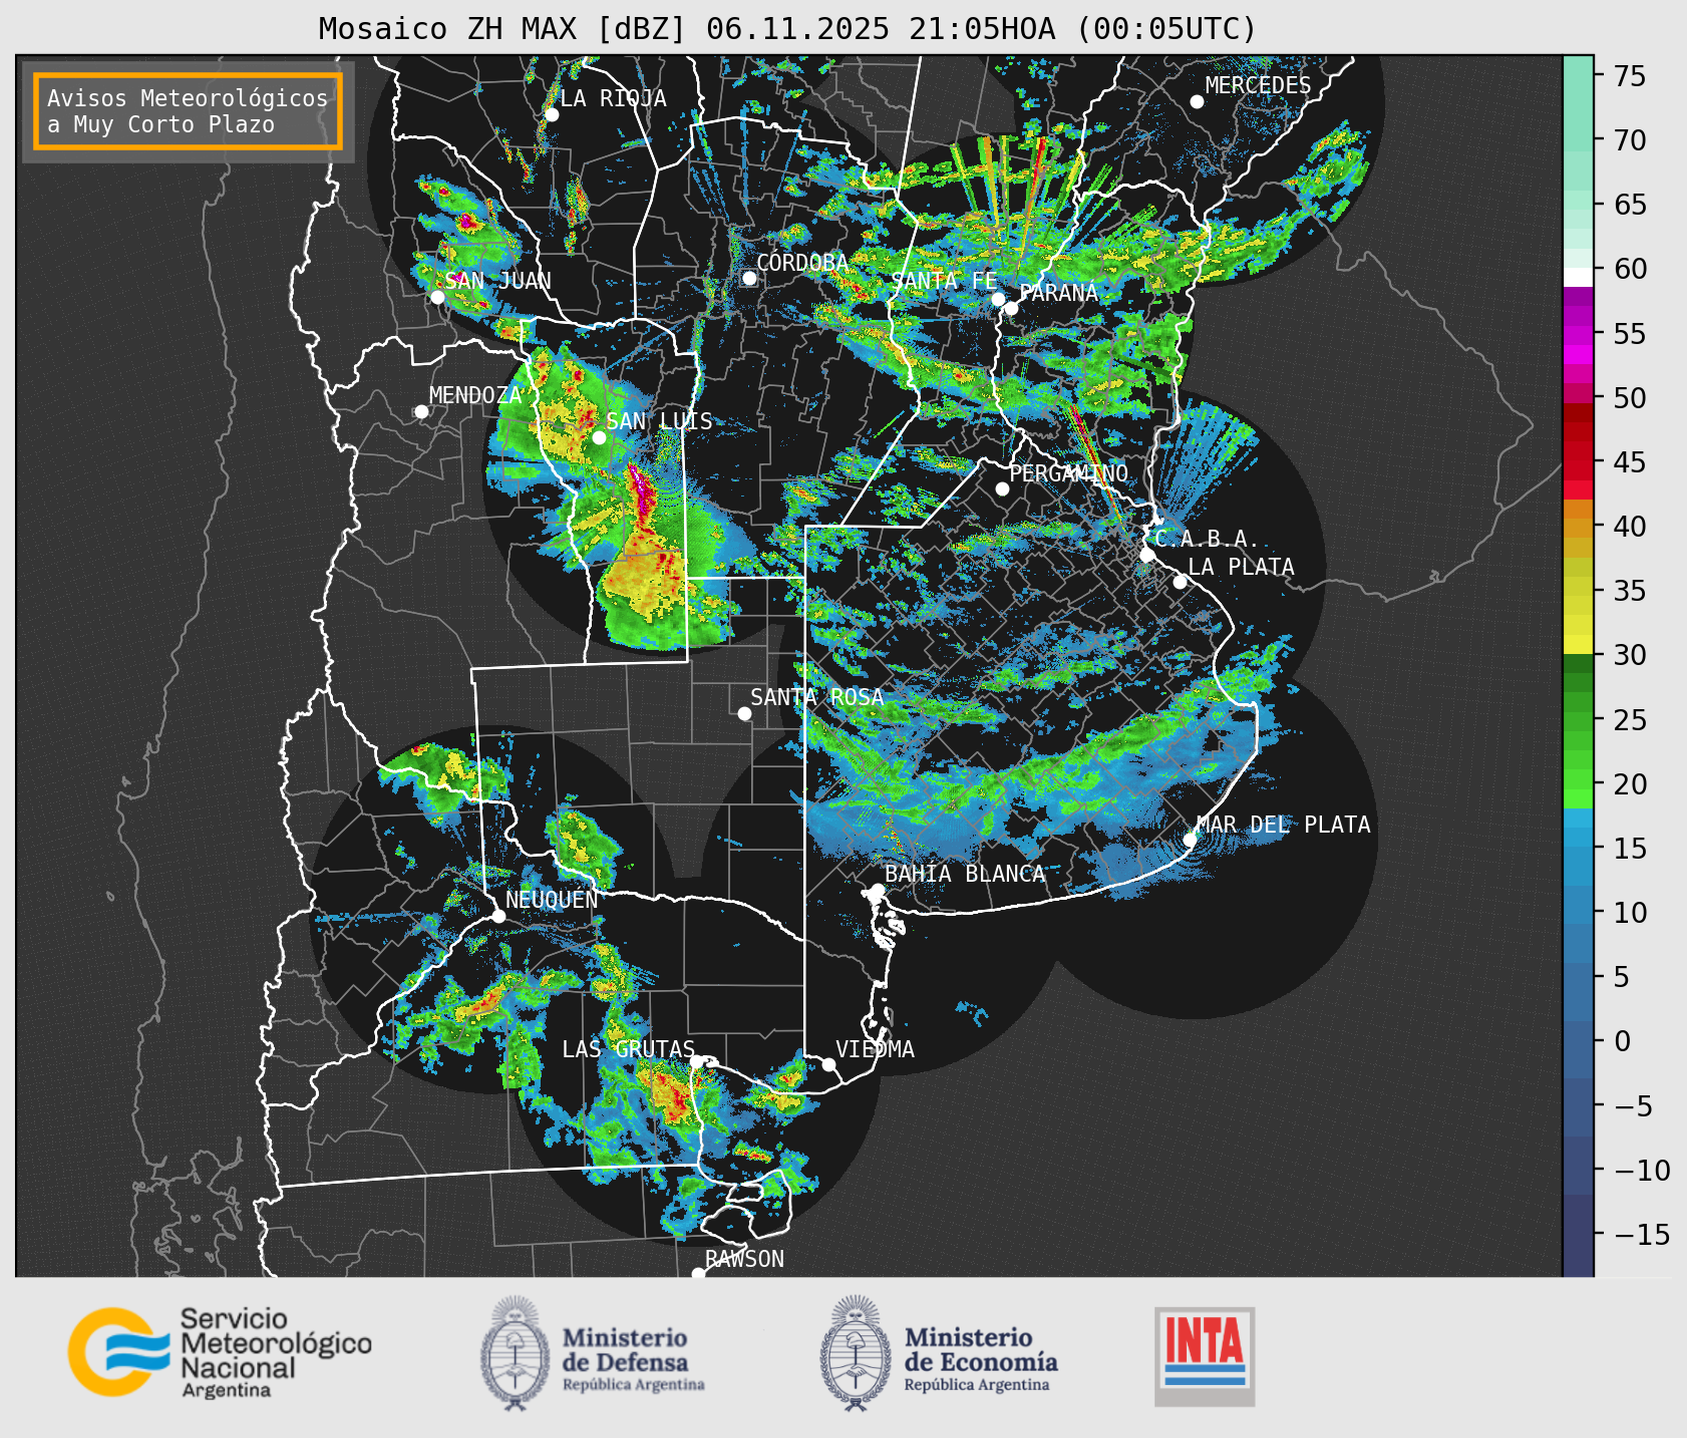Click the white 60 dBZ color band

1578,277
